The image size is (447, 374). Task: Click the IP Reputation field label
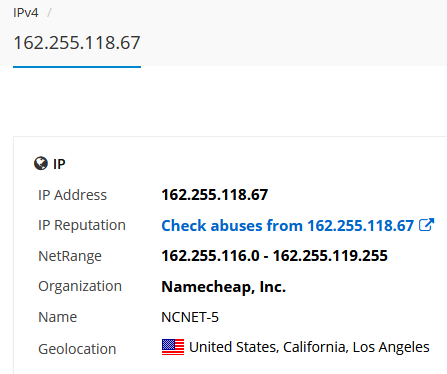click(x=82, y=225)
